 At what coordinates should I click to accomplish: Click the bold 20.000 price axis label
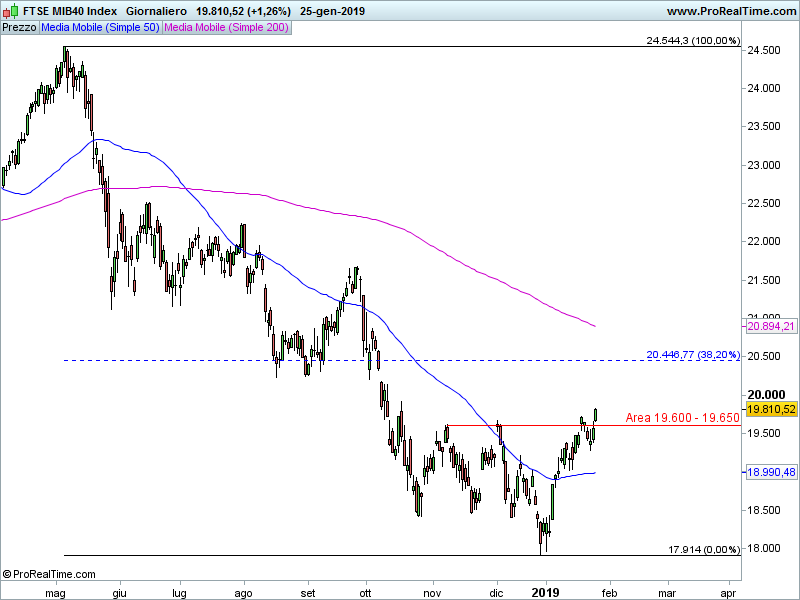[x=766, y=394]
